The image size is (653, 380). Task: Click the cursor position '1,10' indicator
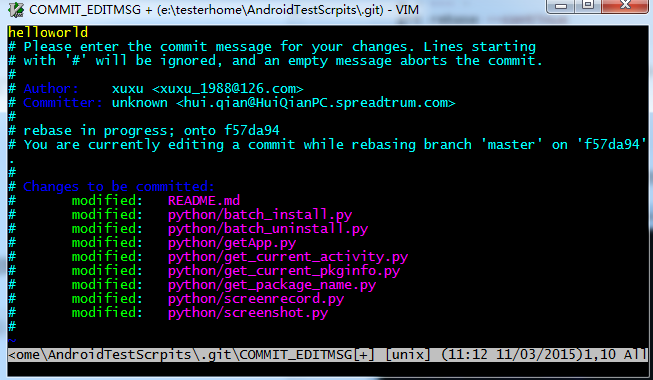600,355
